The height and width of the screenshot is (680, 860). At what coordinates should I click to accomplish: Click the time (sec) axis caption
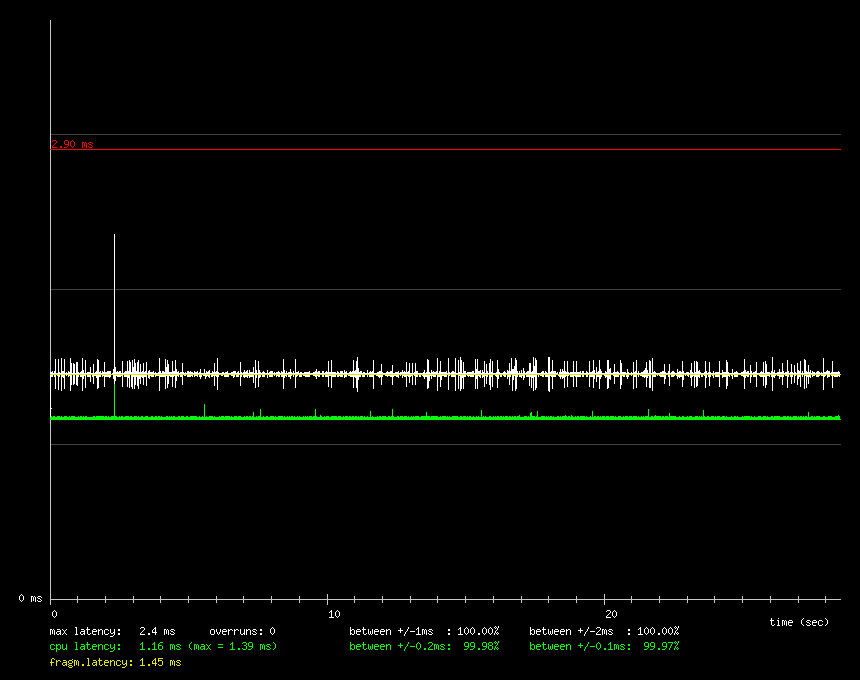(x=799, y=622)
